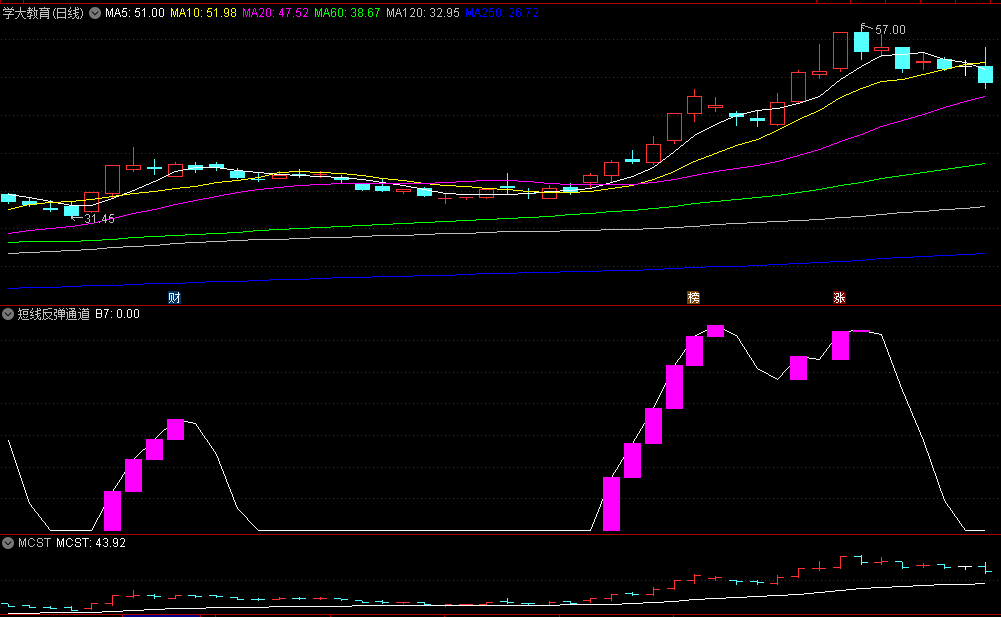Select the MA120: 32.95 label
The height and width of the screenshot is (617, 1001).
tap(423, 13)
